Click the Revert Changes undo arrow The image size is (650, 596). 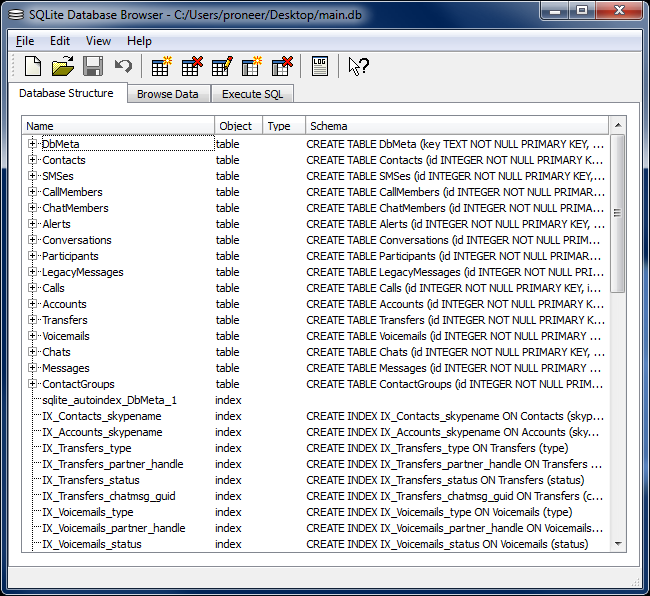(x=123, y=67)
